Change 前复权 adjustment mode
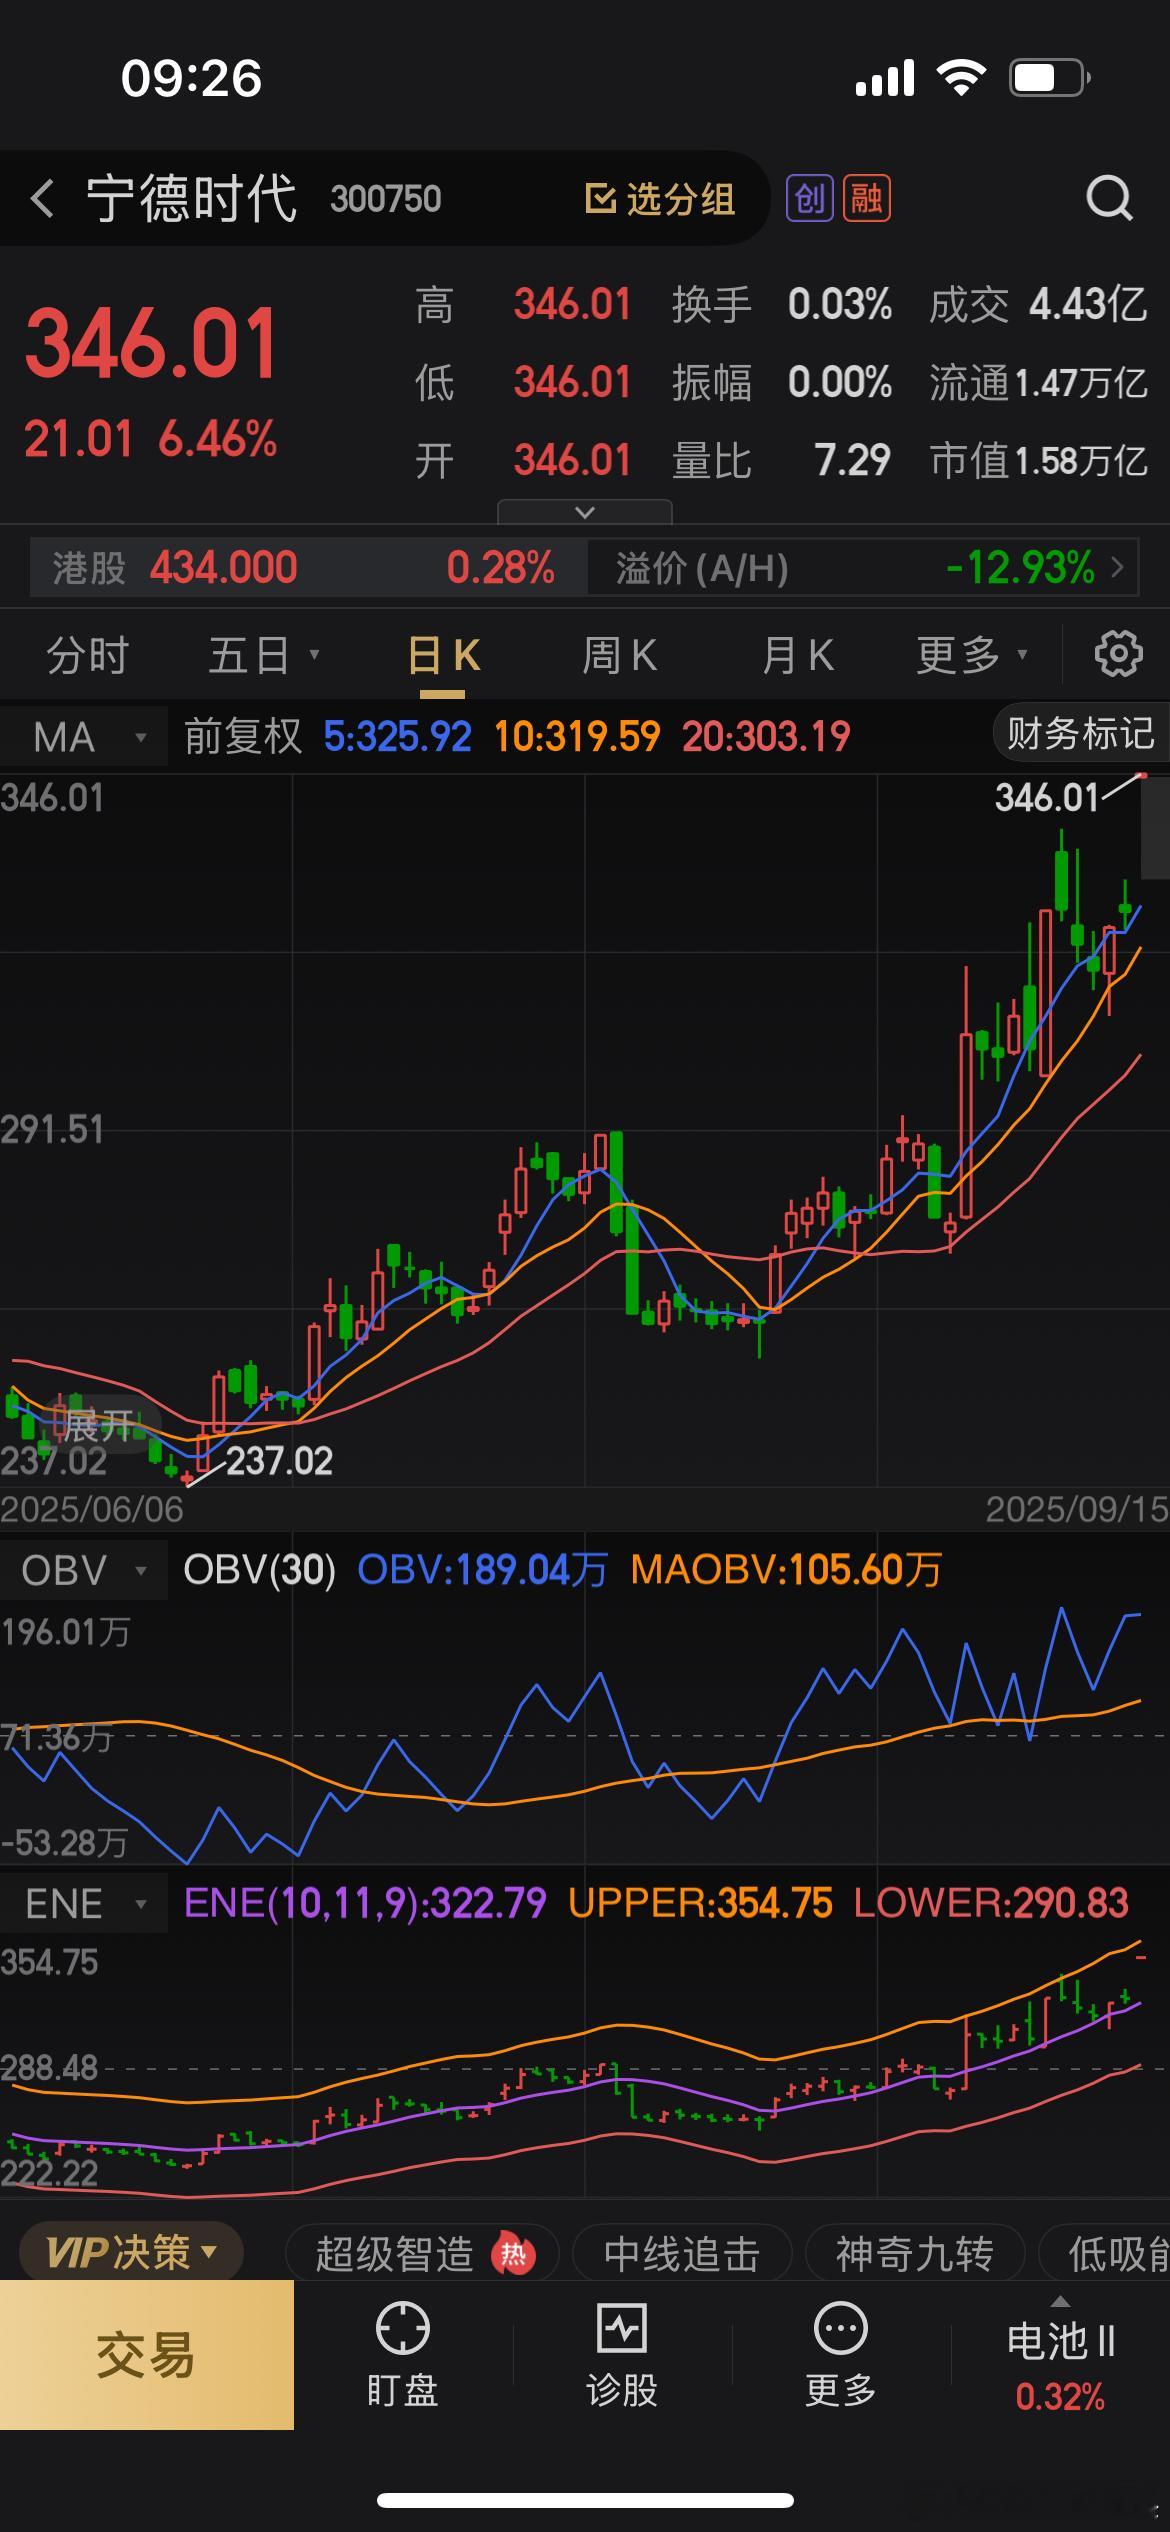The image size is (1170, 2532). pyautogui.click(x=243, y=737)
